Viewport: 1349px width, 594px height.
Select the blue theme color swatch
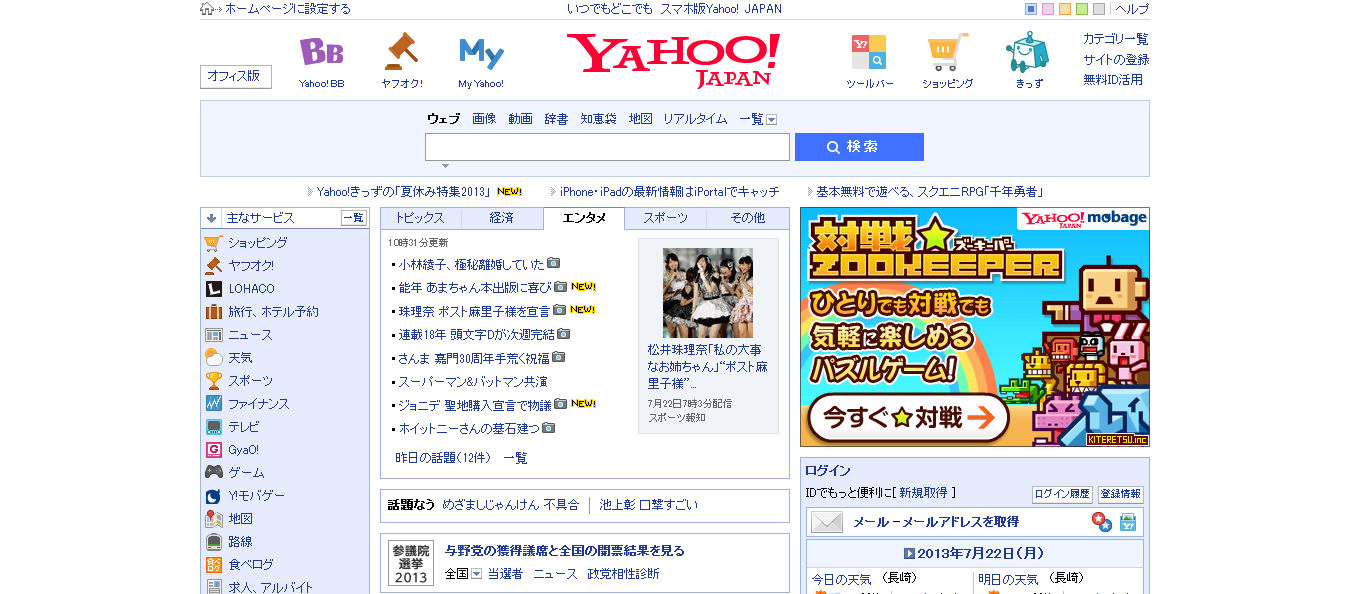tap(1031, 9)
